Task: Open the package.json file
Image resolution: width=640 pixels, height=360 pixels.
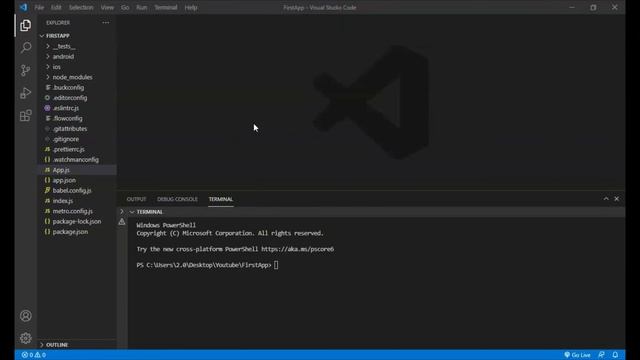Action: 77,232
